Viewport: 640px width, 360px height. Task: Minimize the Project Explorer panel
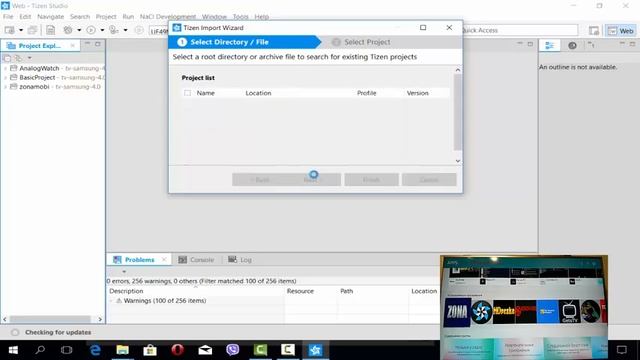[87, 44]
